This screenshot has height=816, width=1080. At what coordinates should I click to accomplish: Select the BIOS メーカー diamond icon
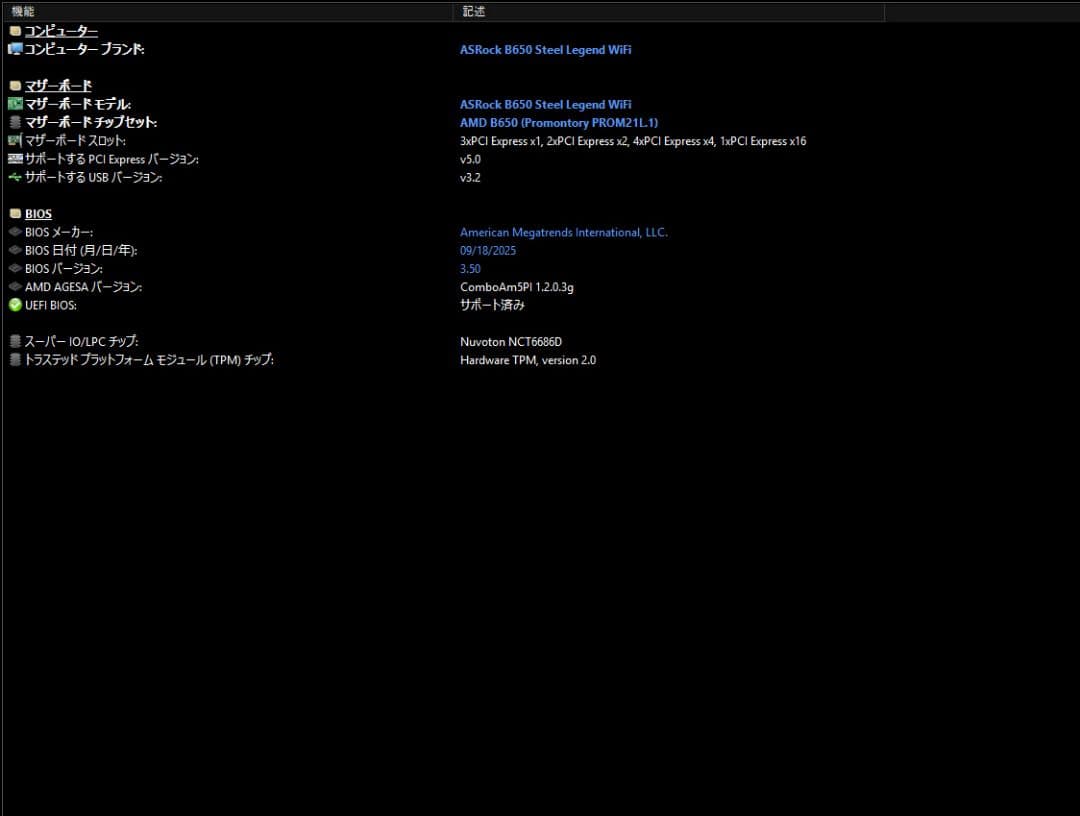[x=14, y=231]
